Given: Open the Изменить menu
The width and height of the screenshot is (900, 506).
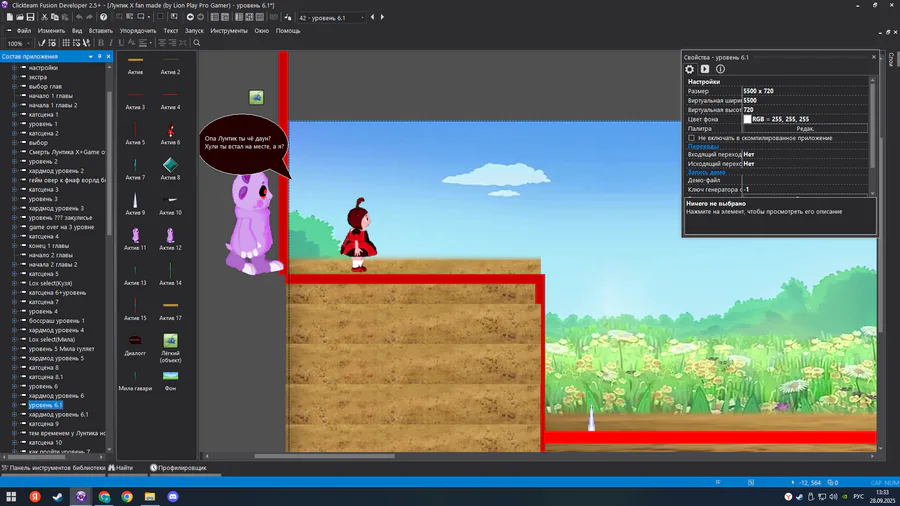Looking at the screenshot, I should point(51,31).
